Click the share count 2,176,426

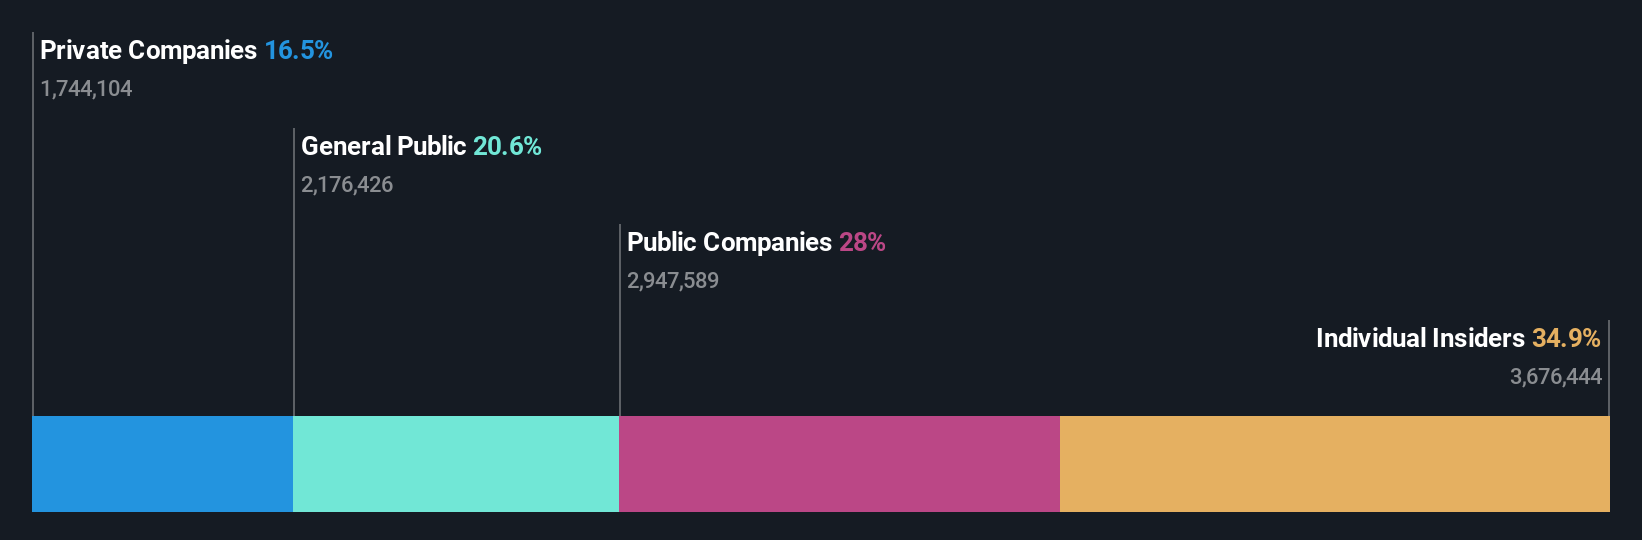pyautogui.click(x=347, y=185)
